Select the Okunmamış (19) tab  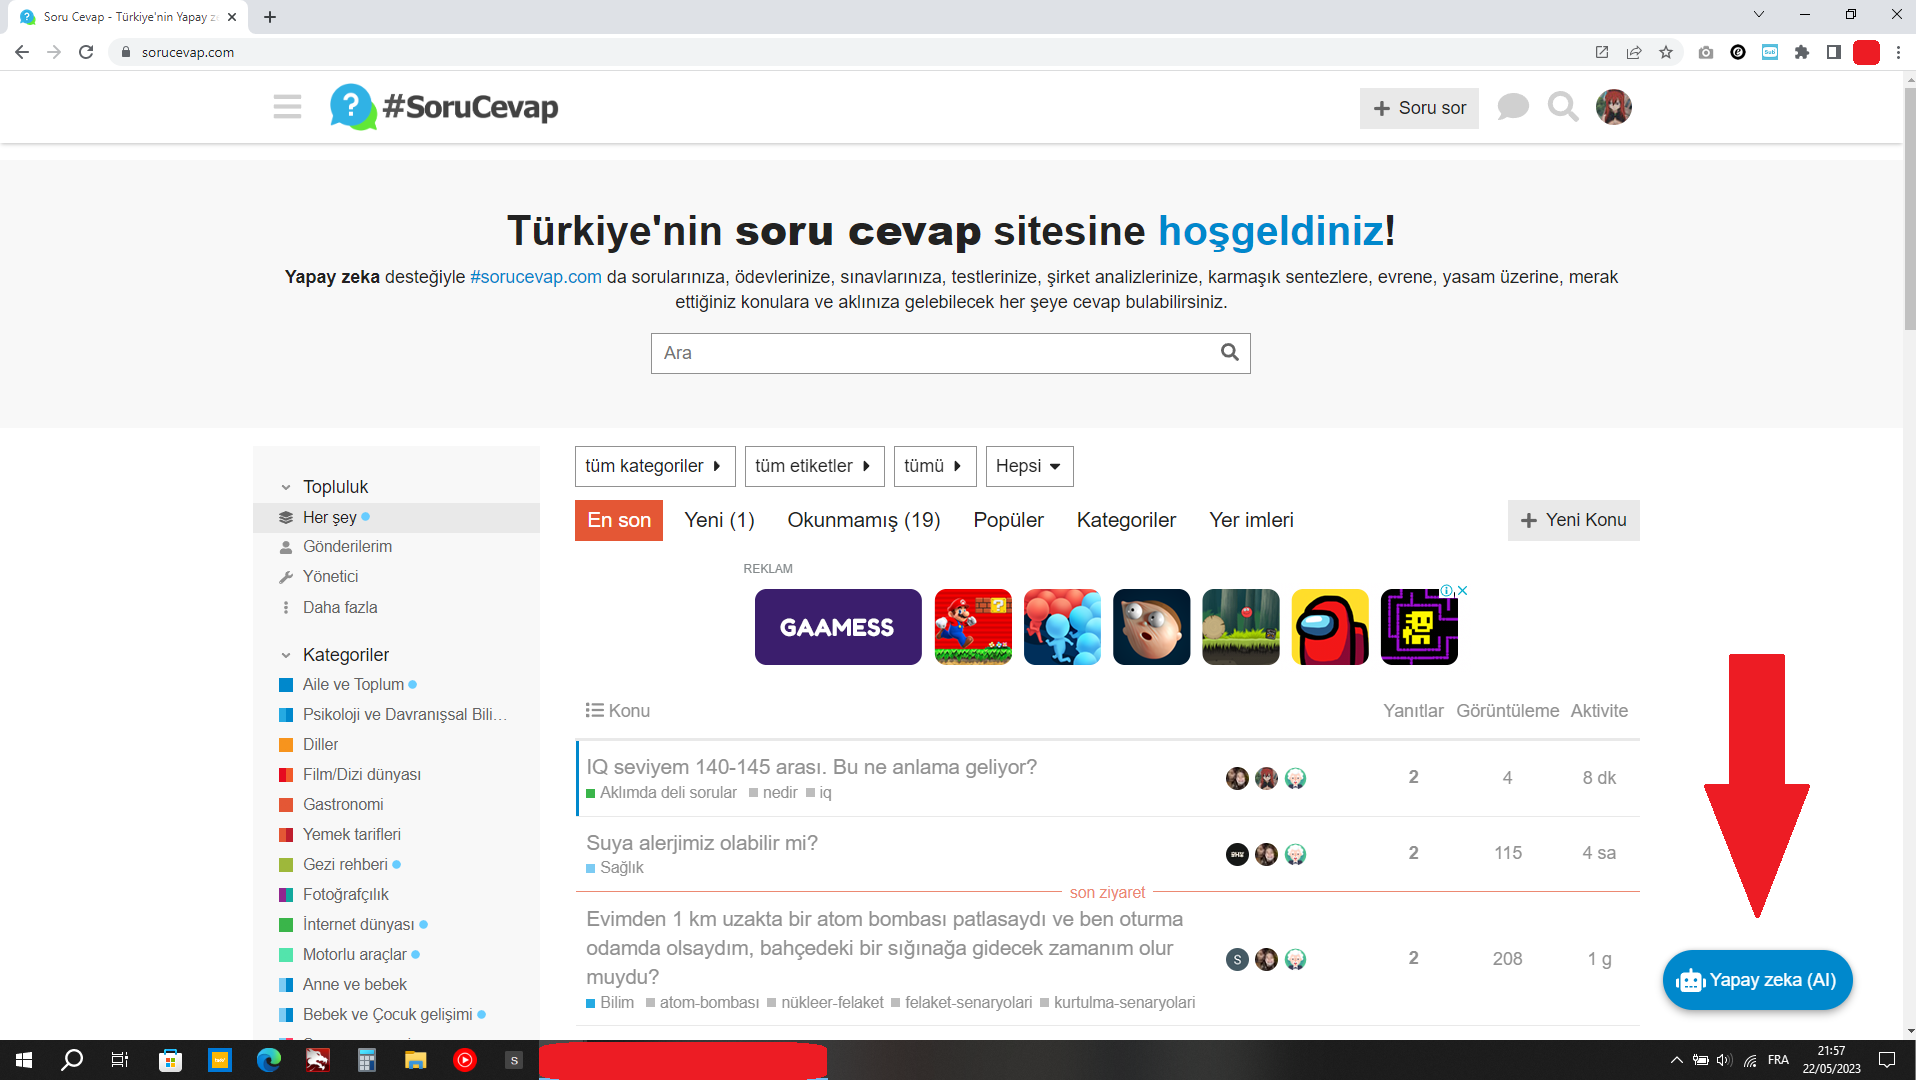[863, 520]
